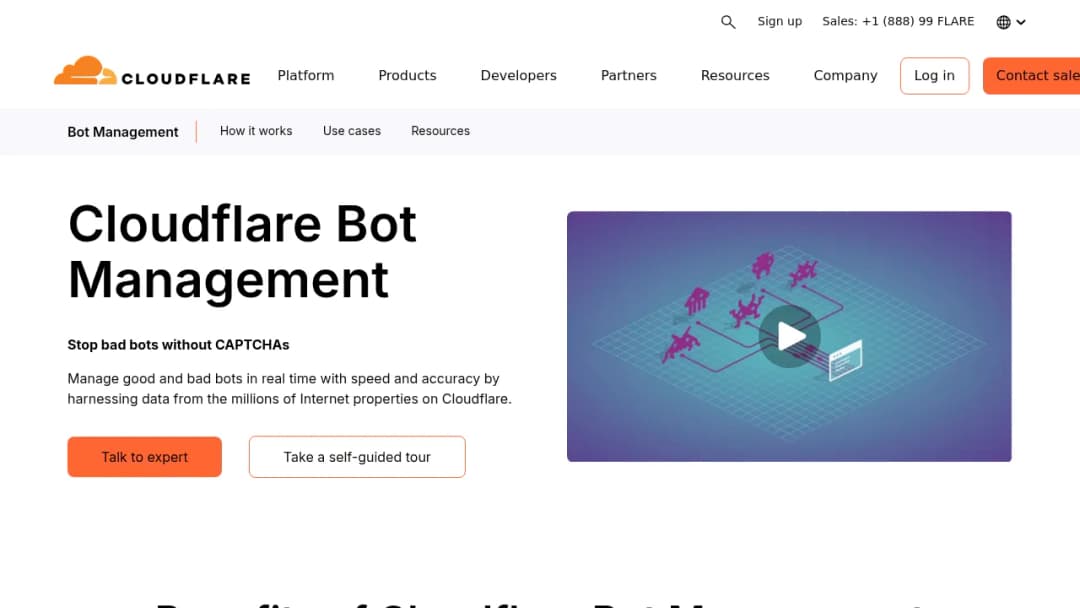
Task: Click the Log in button
Action: point(934,76)
